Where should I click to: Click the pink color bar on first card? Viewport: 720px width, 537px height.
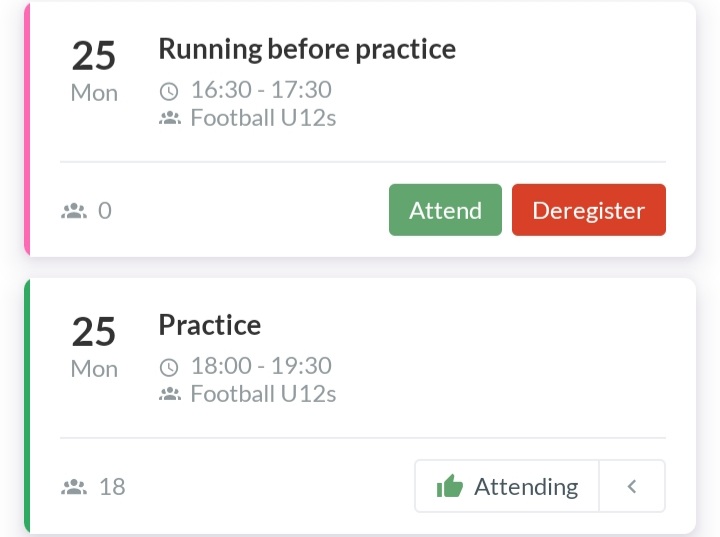point(27,129)
